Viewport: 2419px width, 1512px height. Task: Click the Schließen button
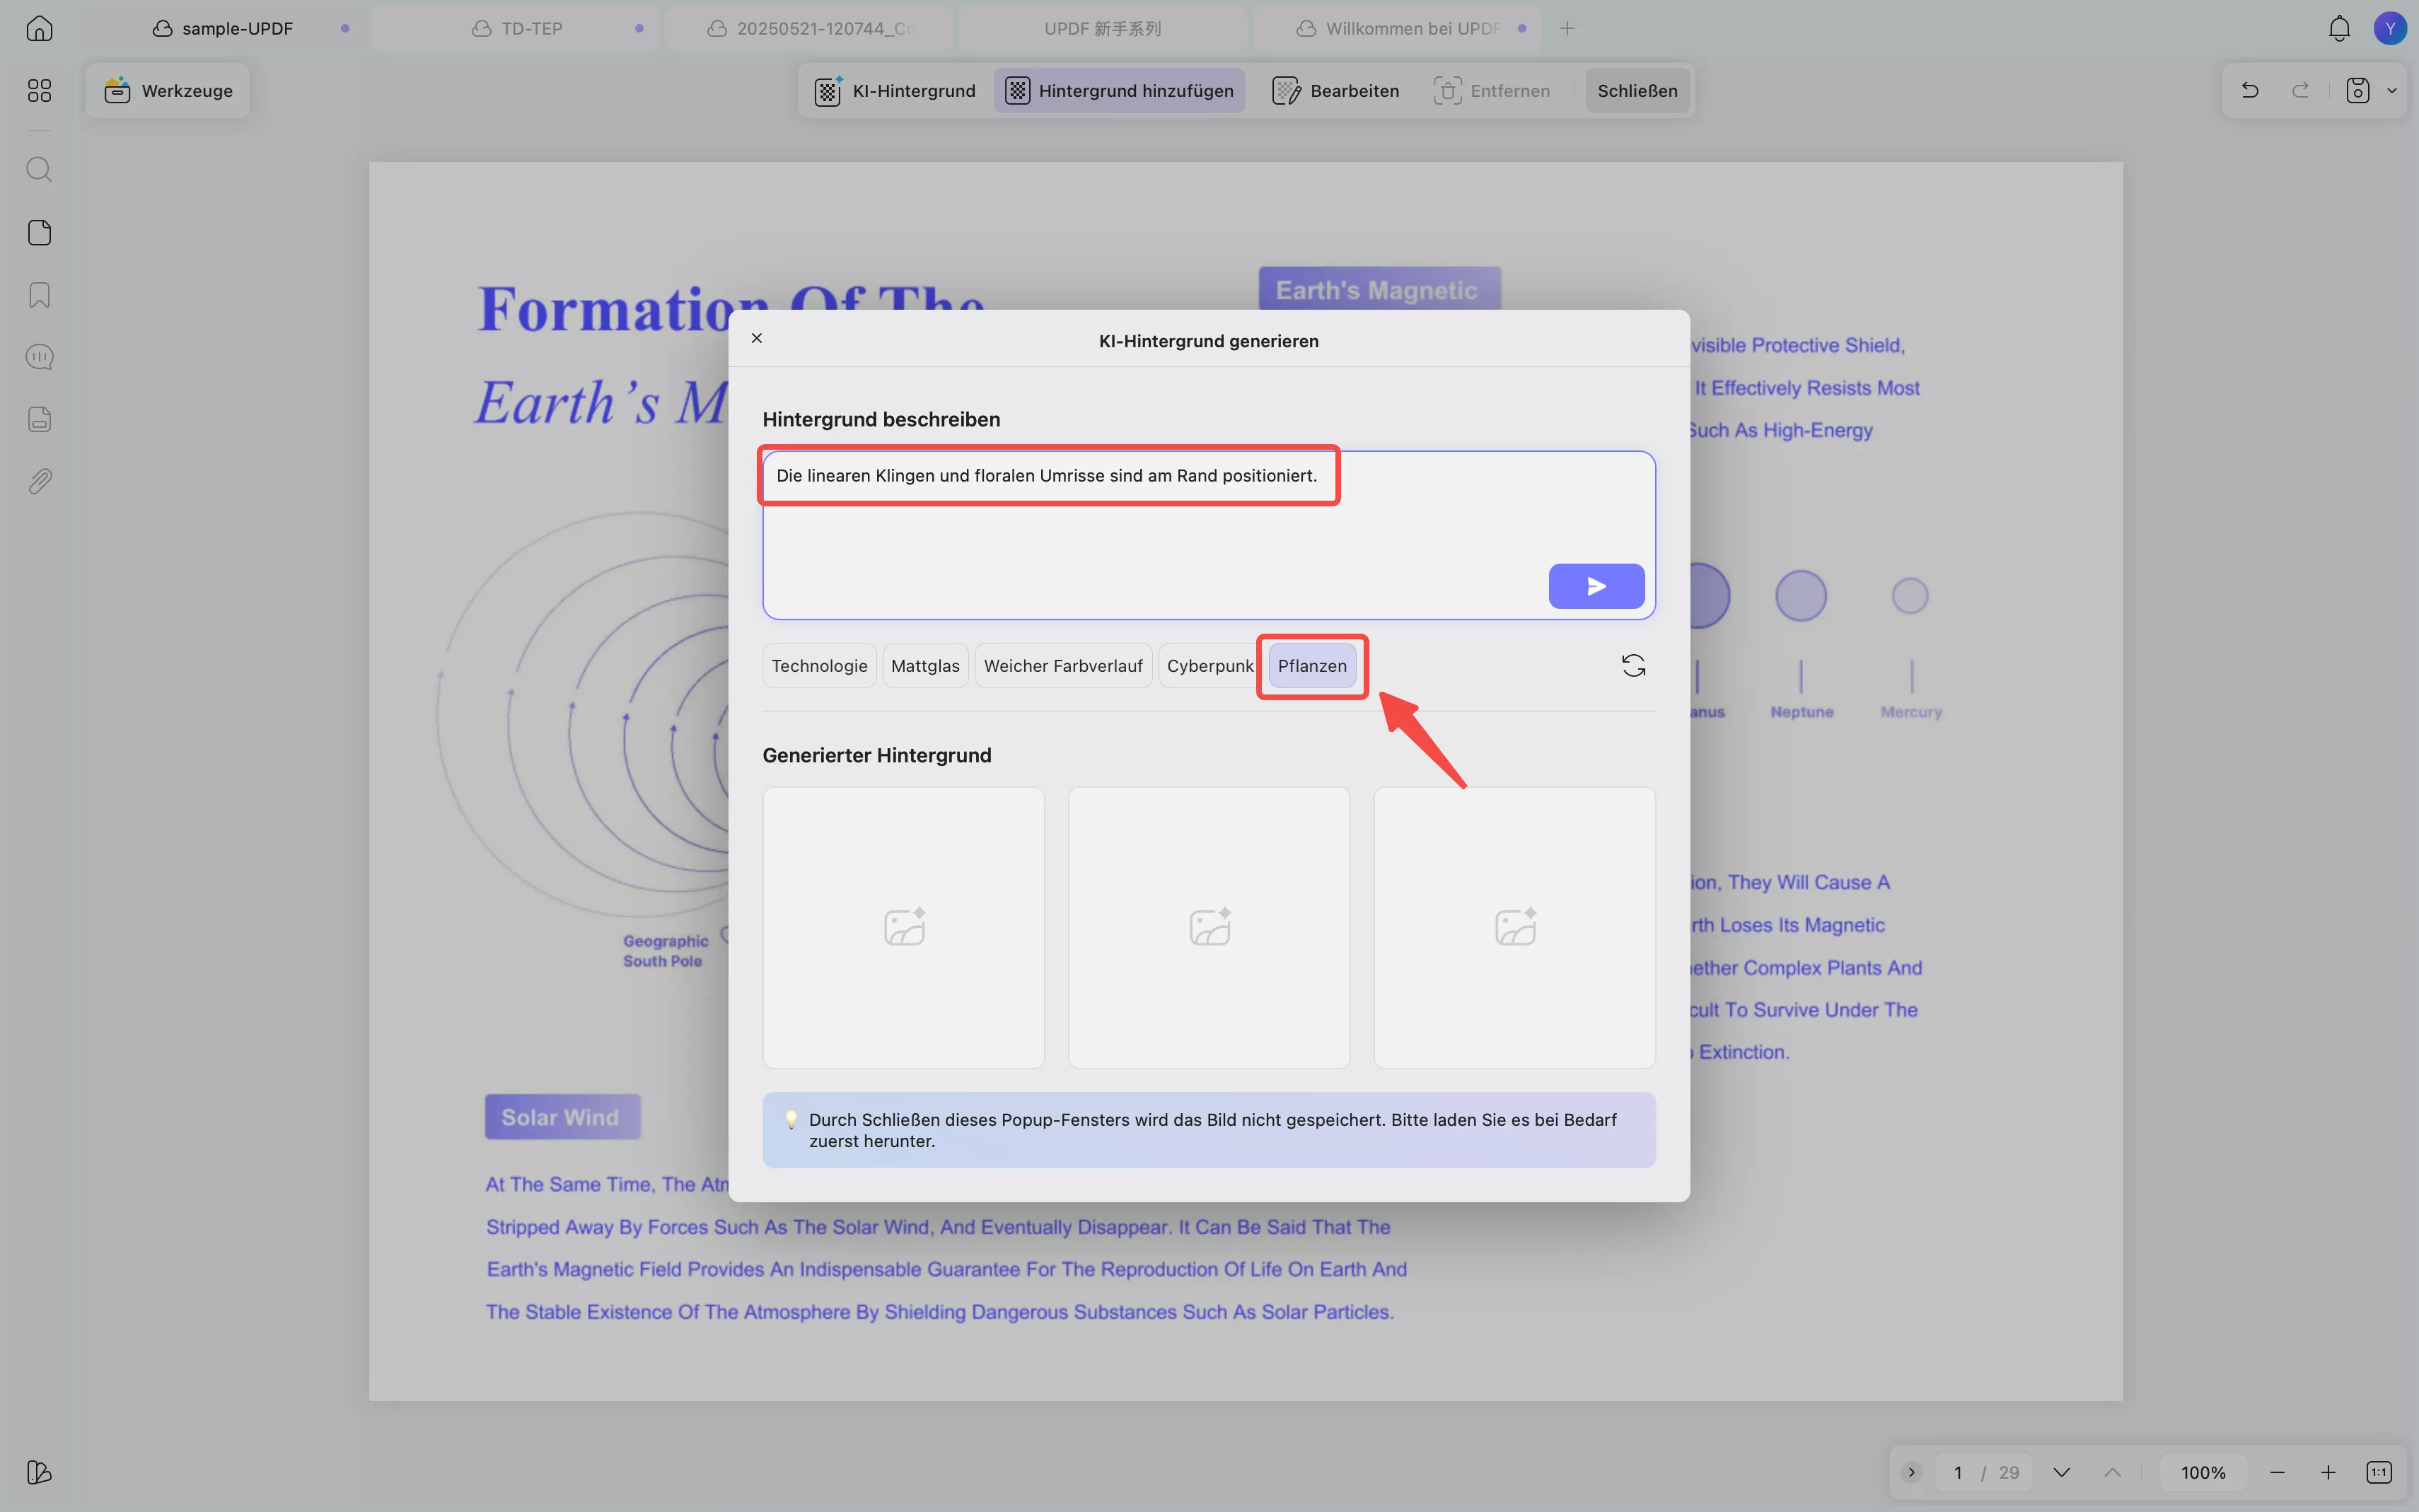coord(1636,91)
